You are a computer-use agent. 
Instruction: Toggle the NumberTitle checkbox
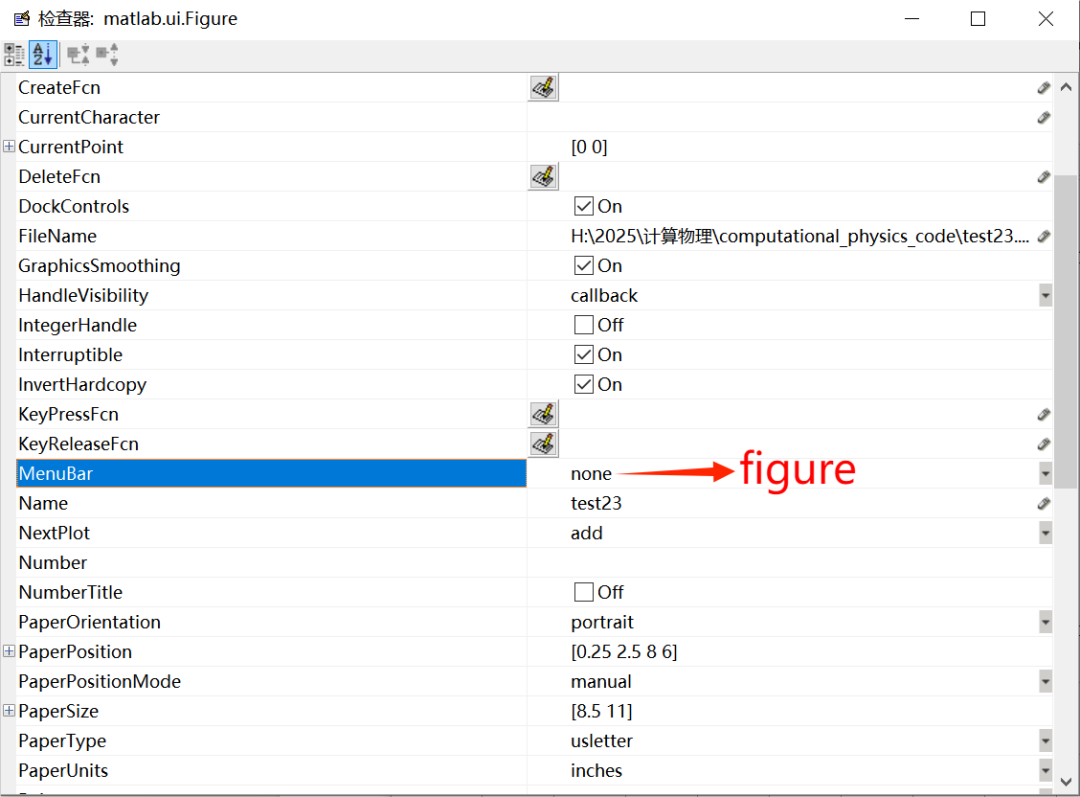(x=584, y=592)
